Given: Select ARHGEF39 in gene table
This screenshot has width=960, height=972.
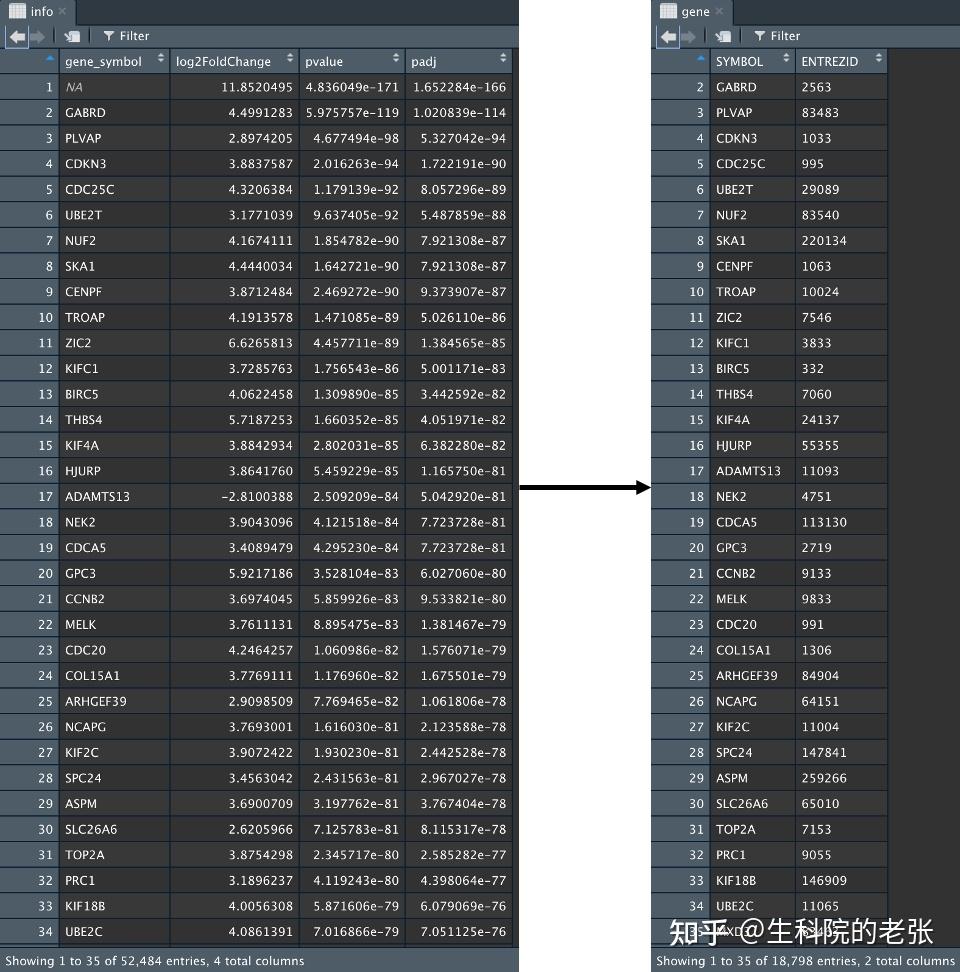Looking at the screenshot, I should tap(746, 676).
